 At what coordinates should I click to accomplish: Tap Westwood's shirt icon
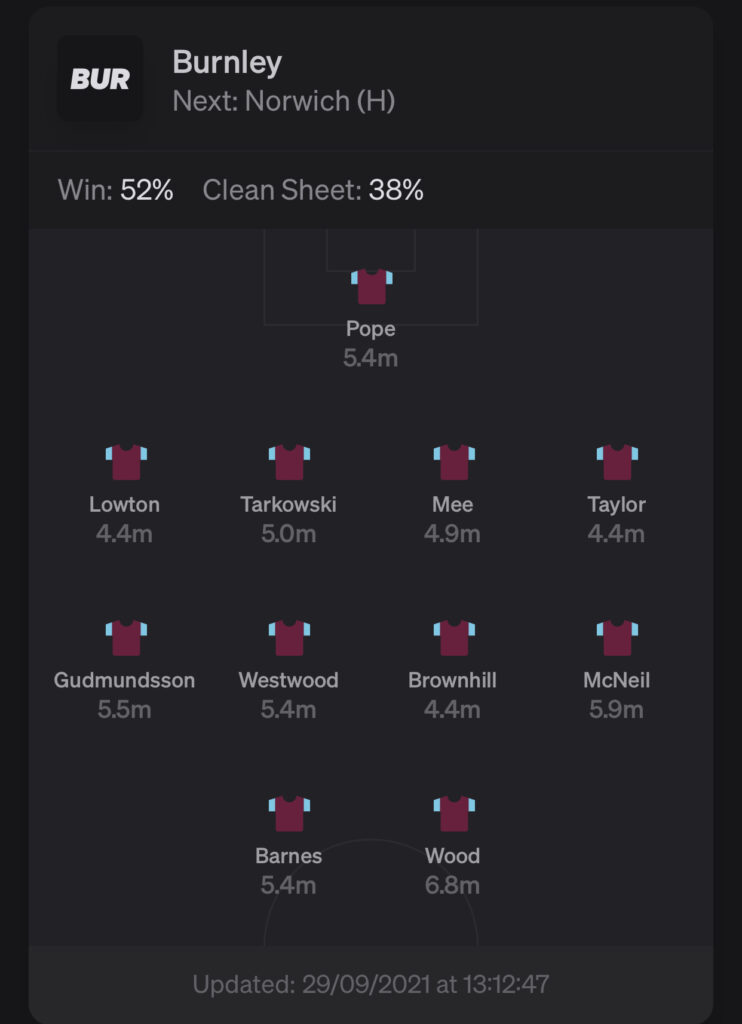289,638
